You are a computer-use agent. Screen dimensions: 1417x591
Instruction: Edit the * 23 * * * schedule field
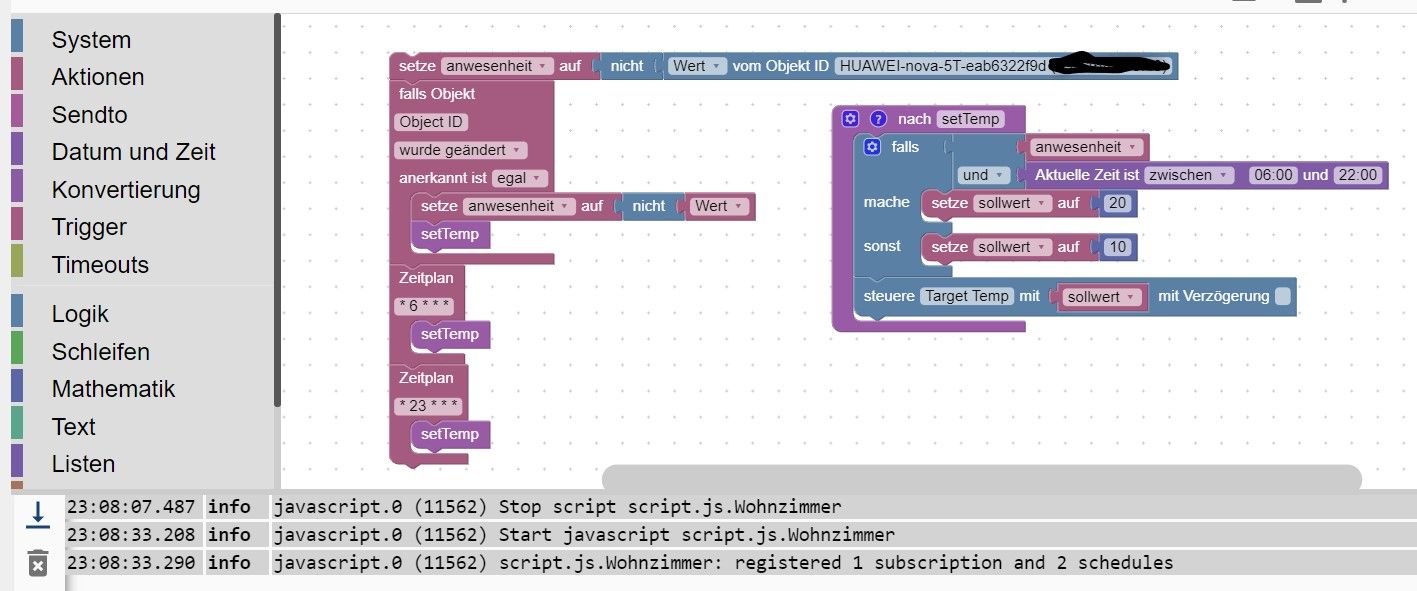(x=428, y=406)
